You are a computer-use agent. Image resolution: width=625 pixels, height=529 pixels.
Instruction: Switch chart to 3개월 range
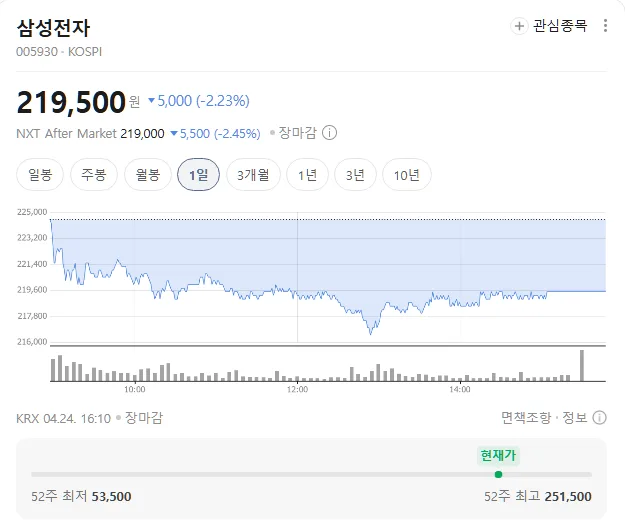tap(253, 175)
